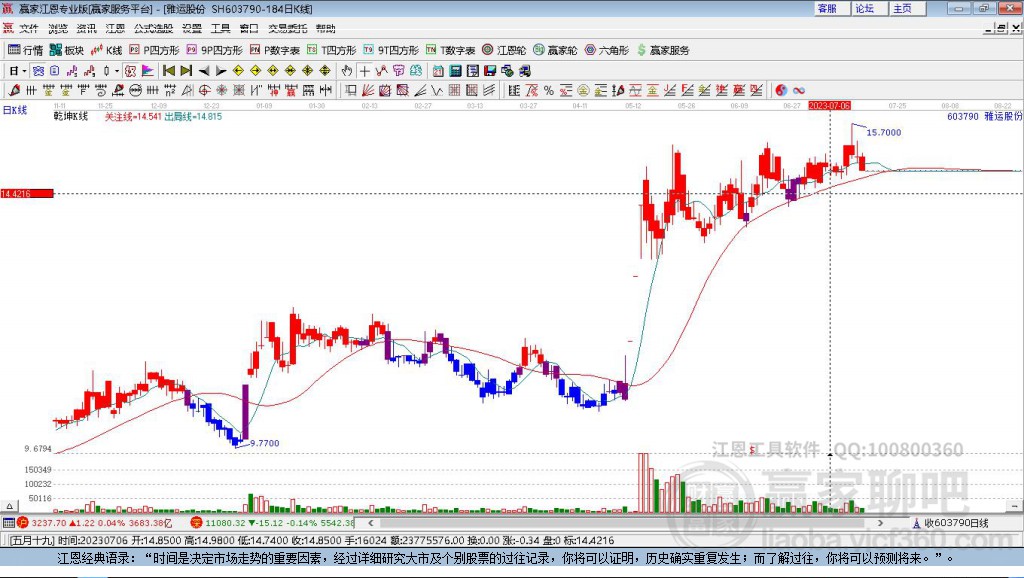Open the T数字表 tool
This screenshot has width=1024, height=578.
click(x=451, y=50)
